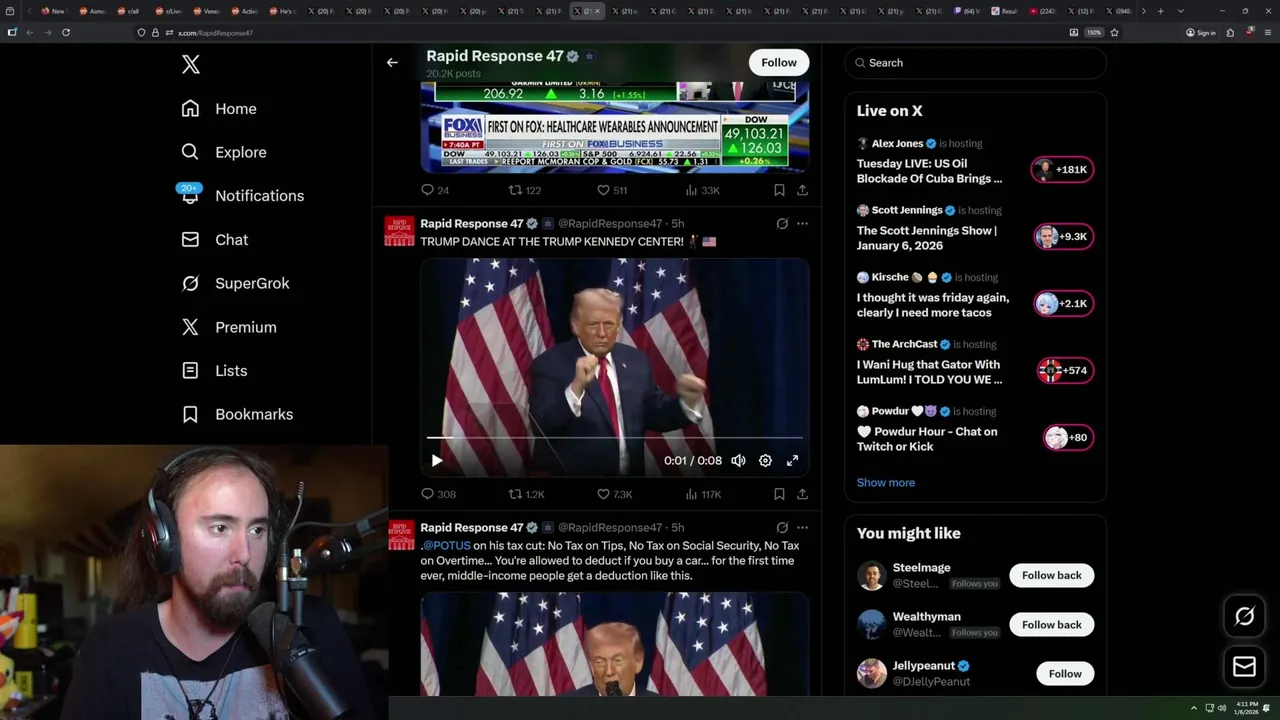This screenshot has width=1280, height=720.
Task: Go back with the profile header arrow
Action: pyautogui.click(x=392, y=62)
